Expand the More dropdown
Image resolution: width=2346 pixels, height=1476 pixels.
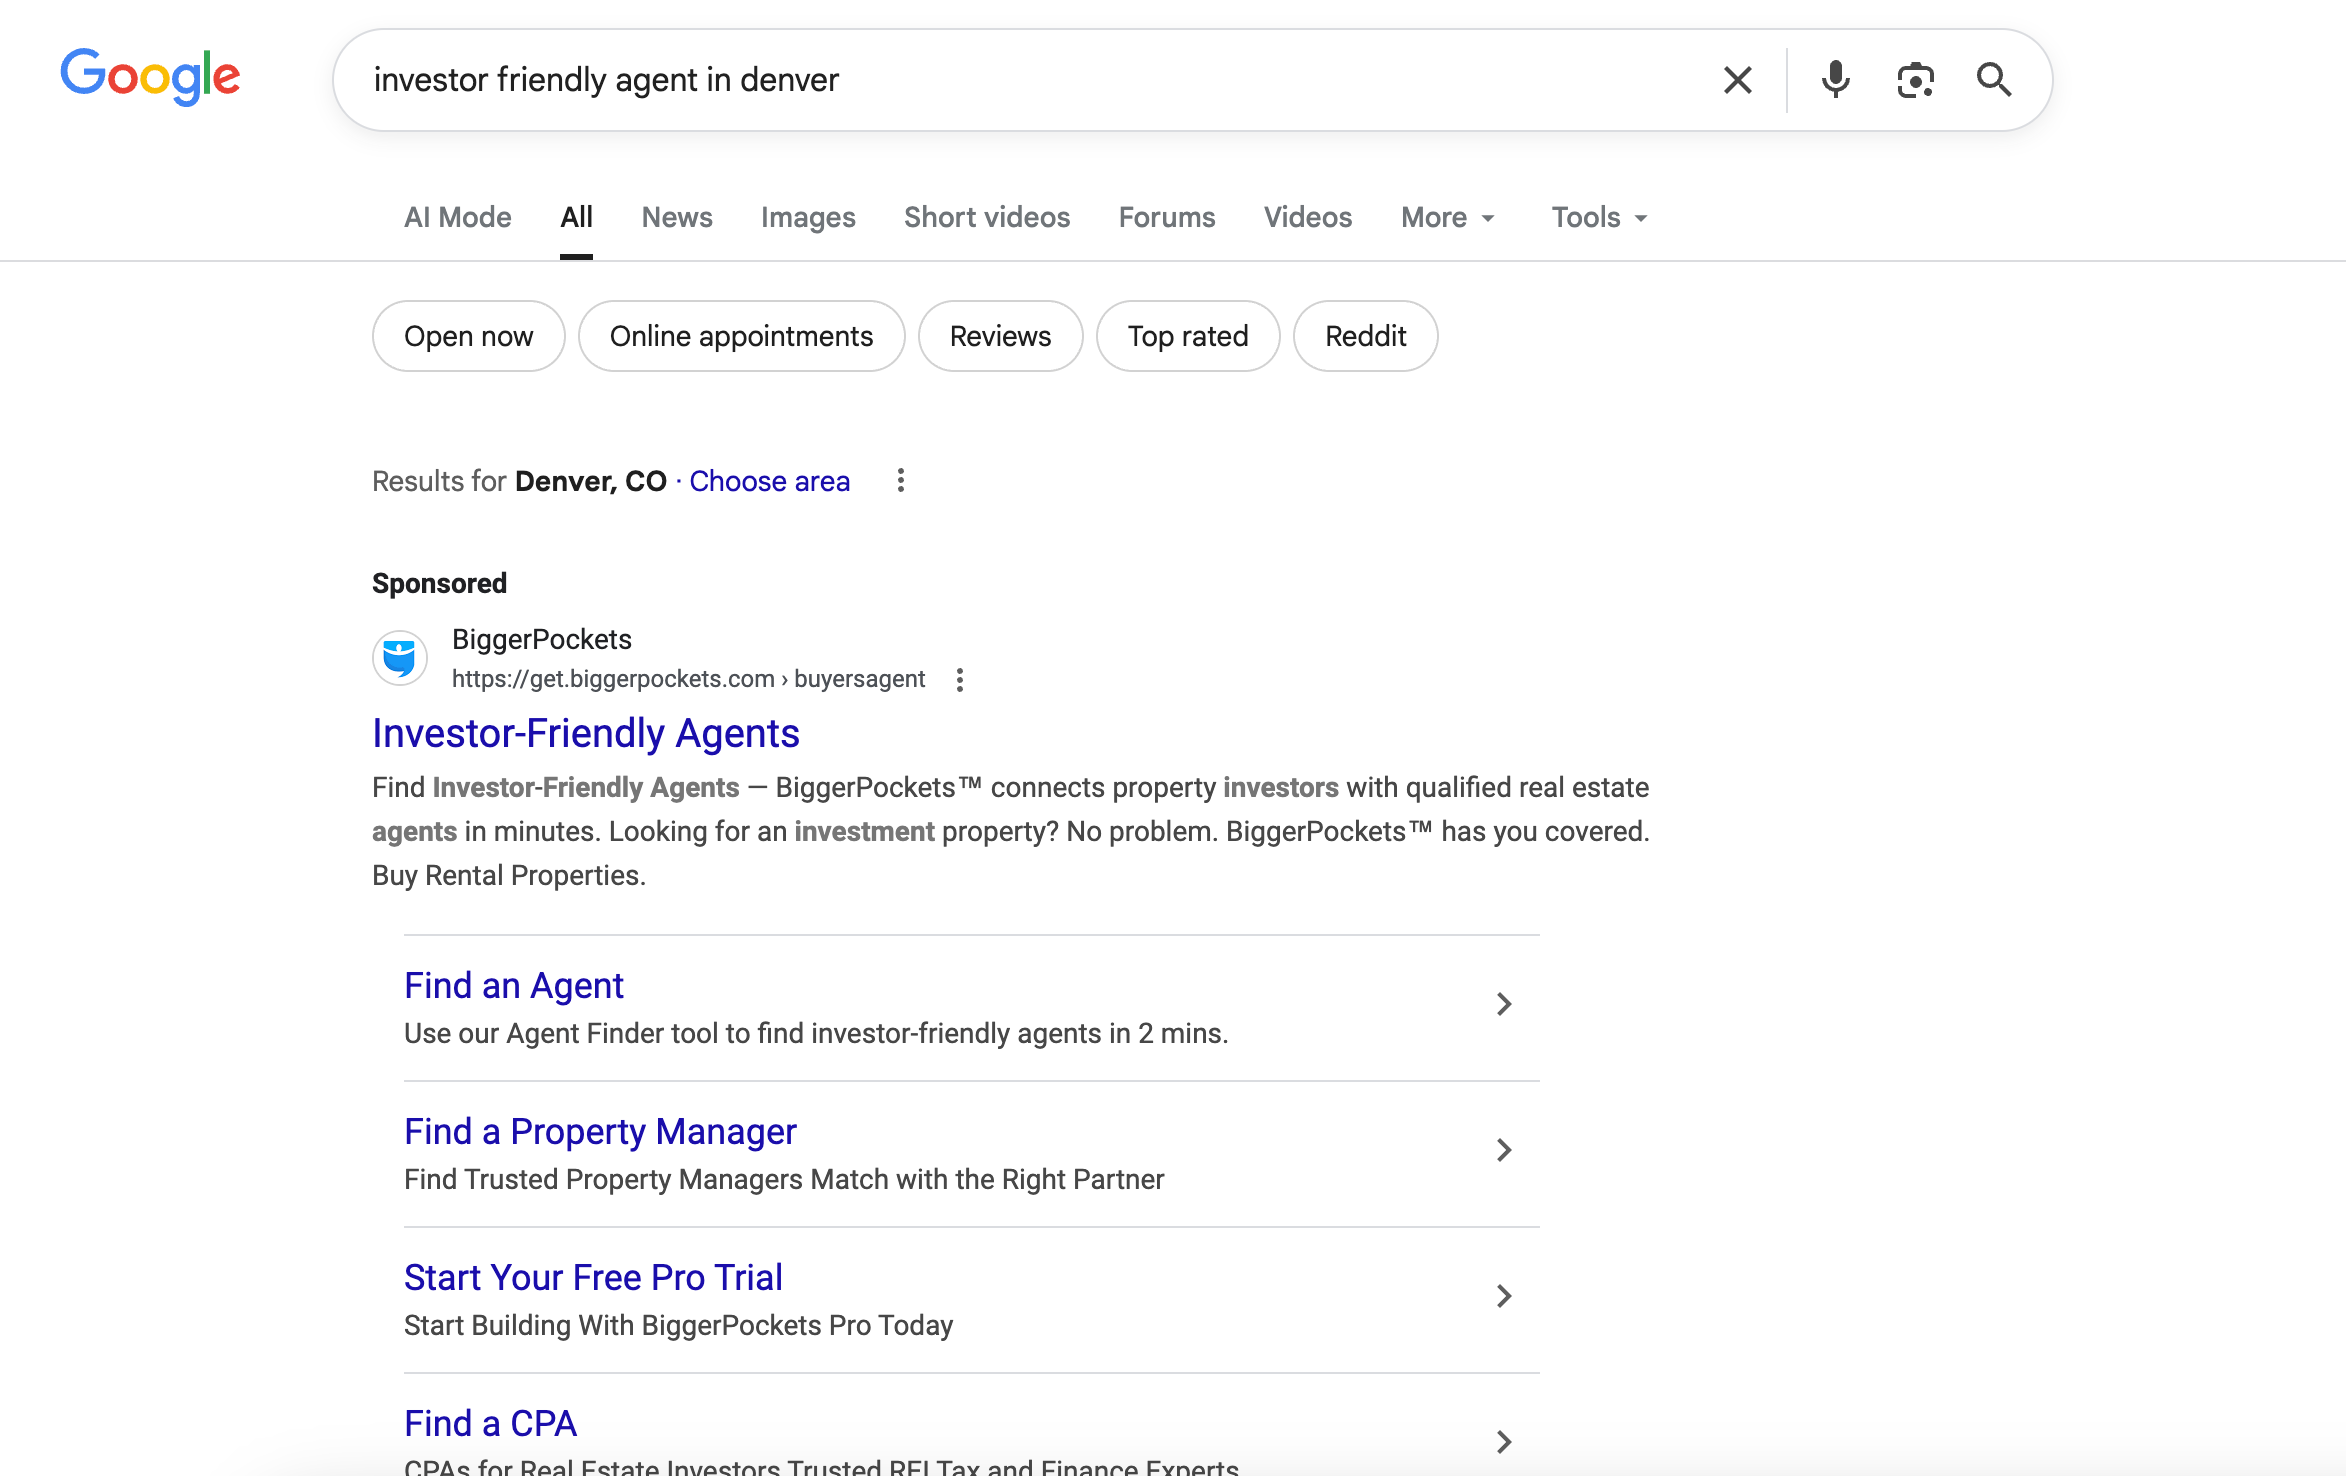point(1448,217)
